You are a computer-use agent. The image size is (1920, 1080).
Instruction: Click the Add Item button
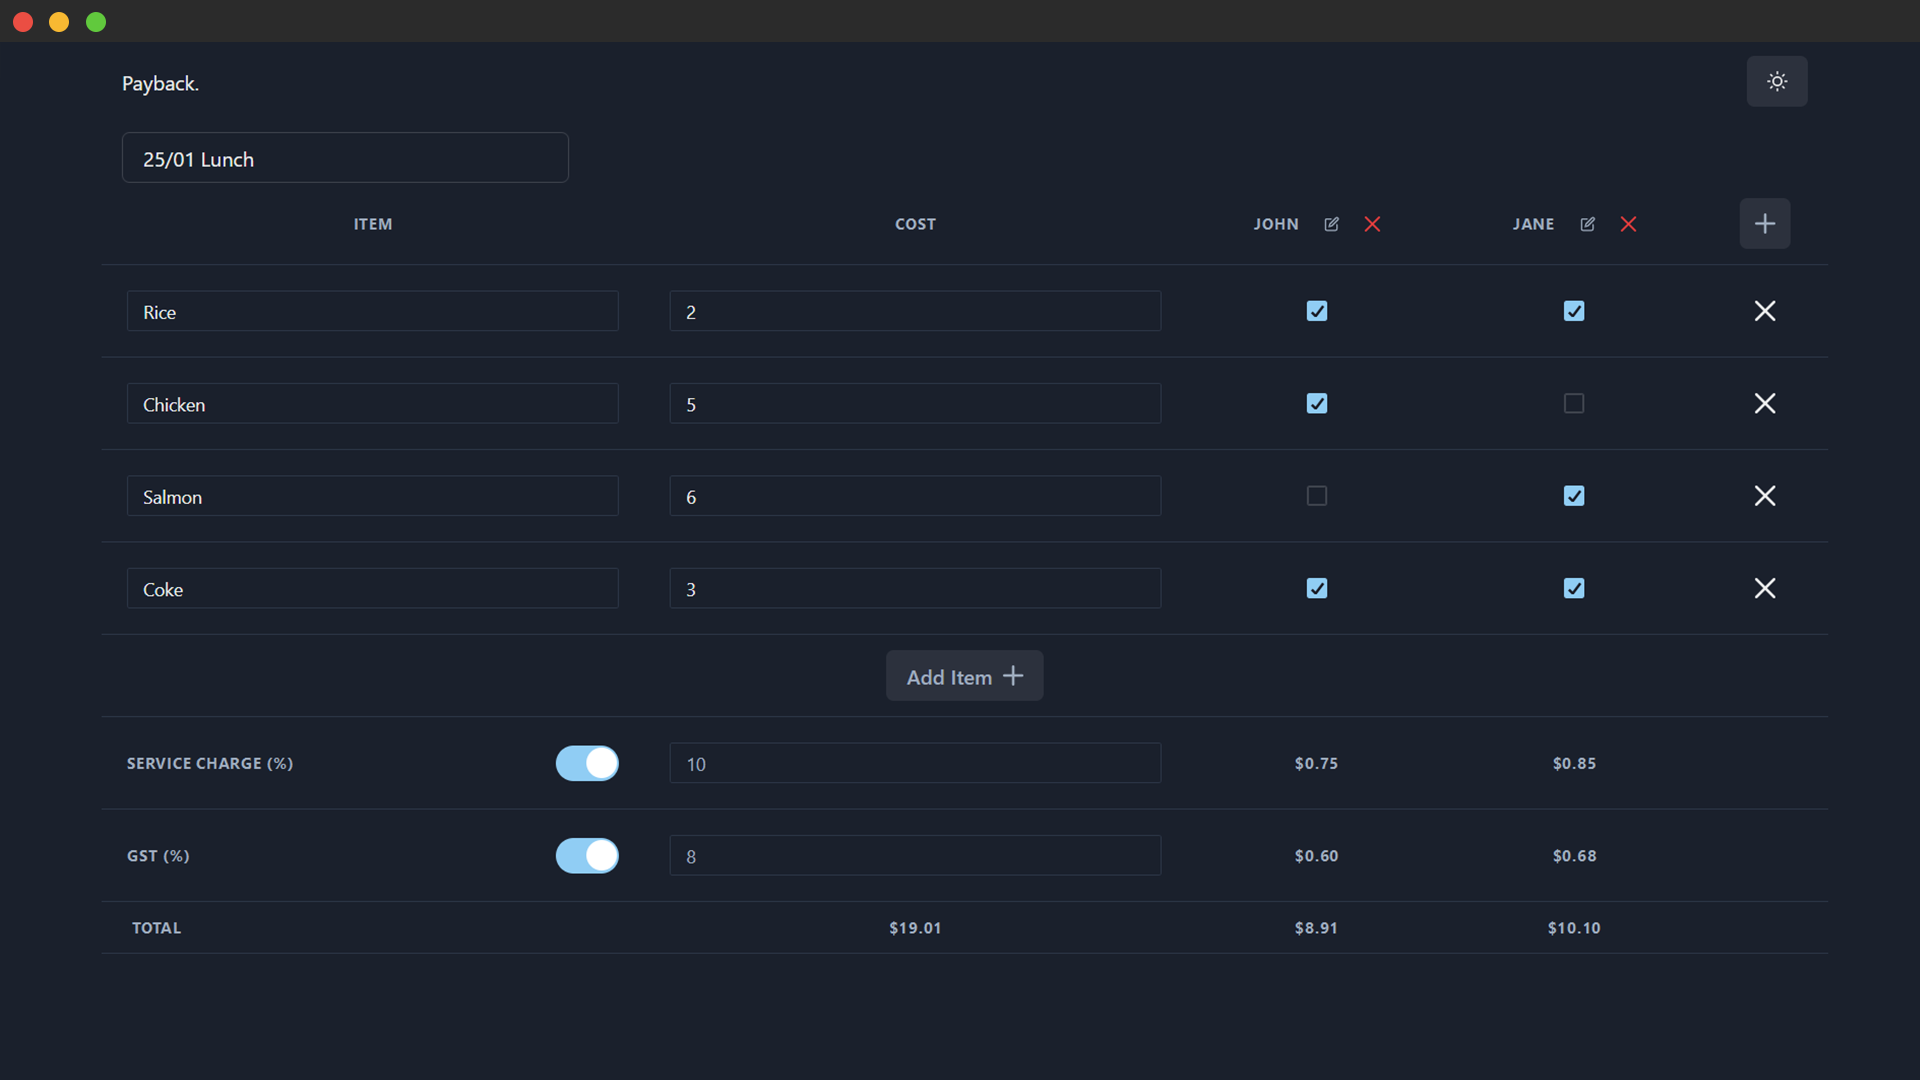(964, 676)
